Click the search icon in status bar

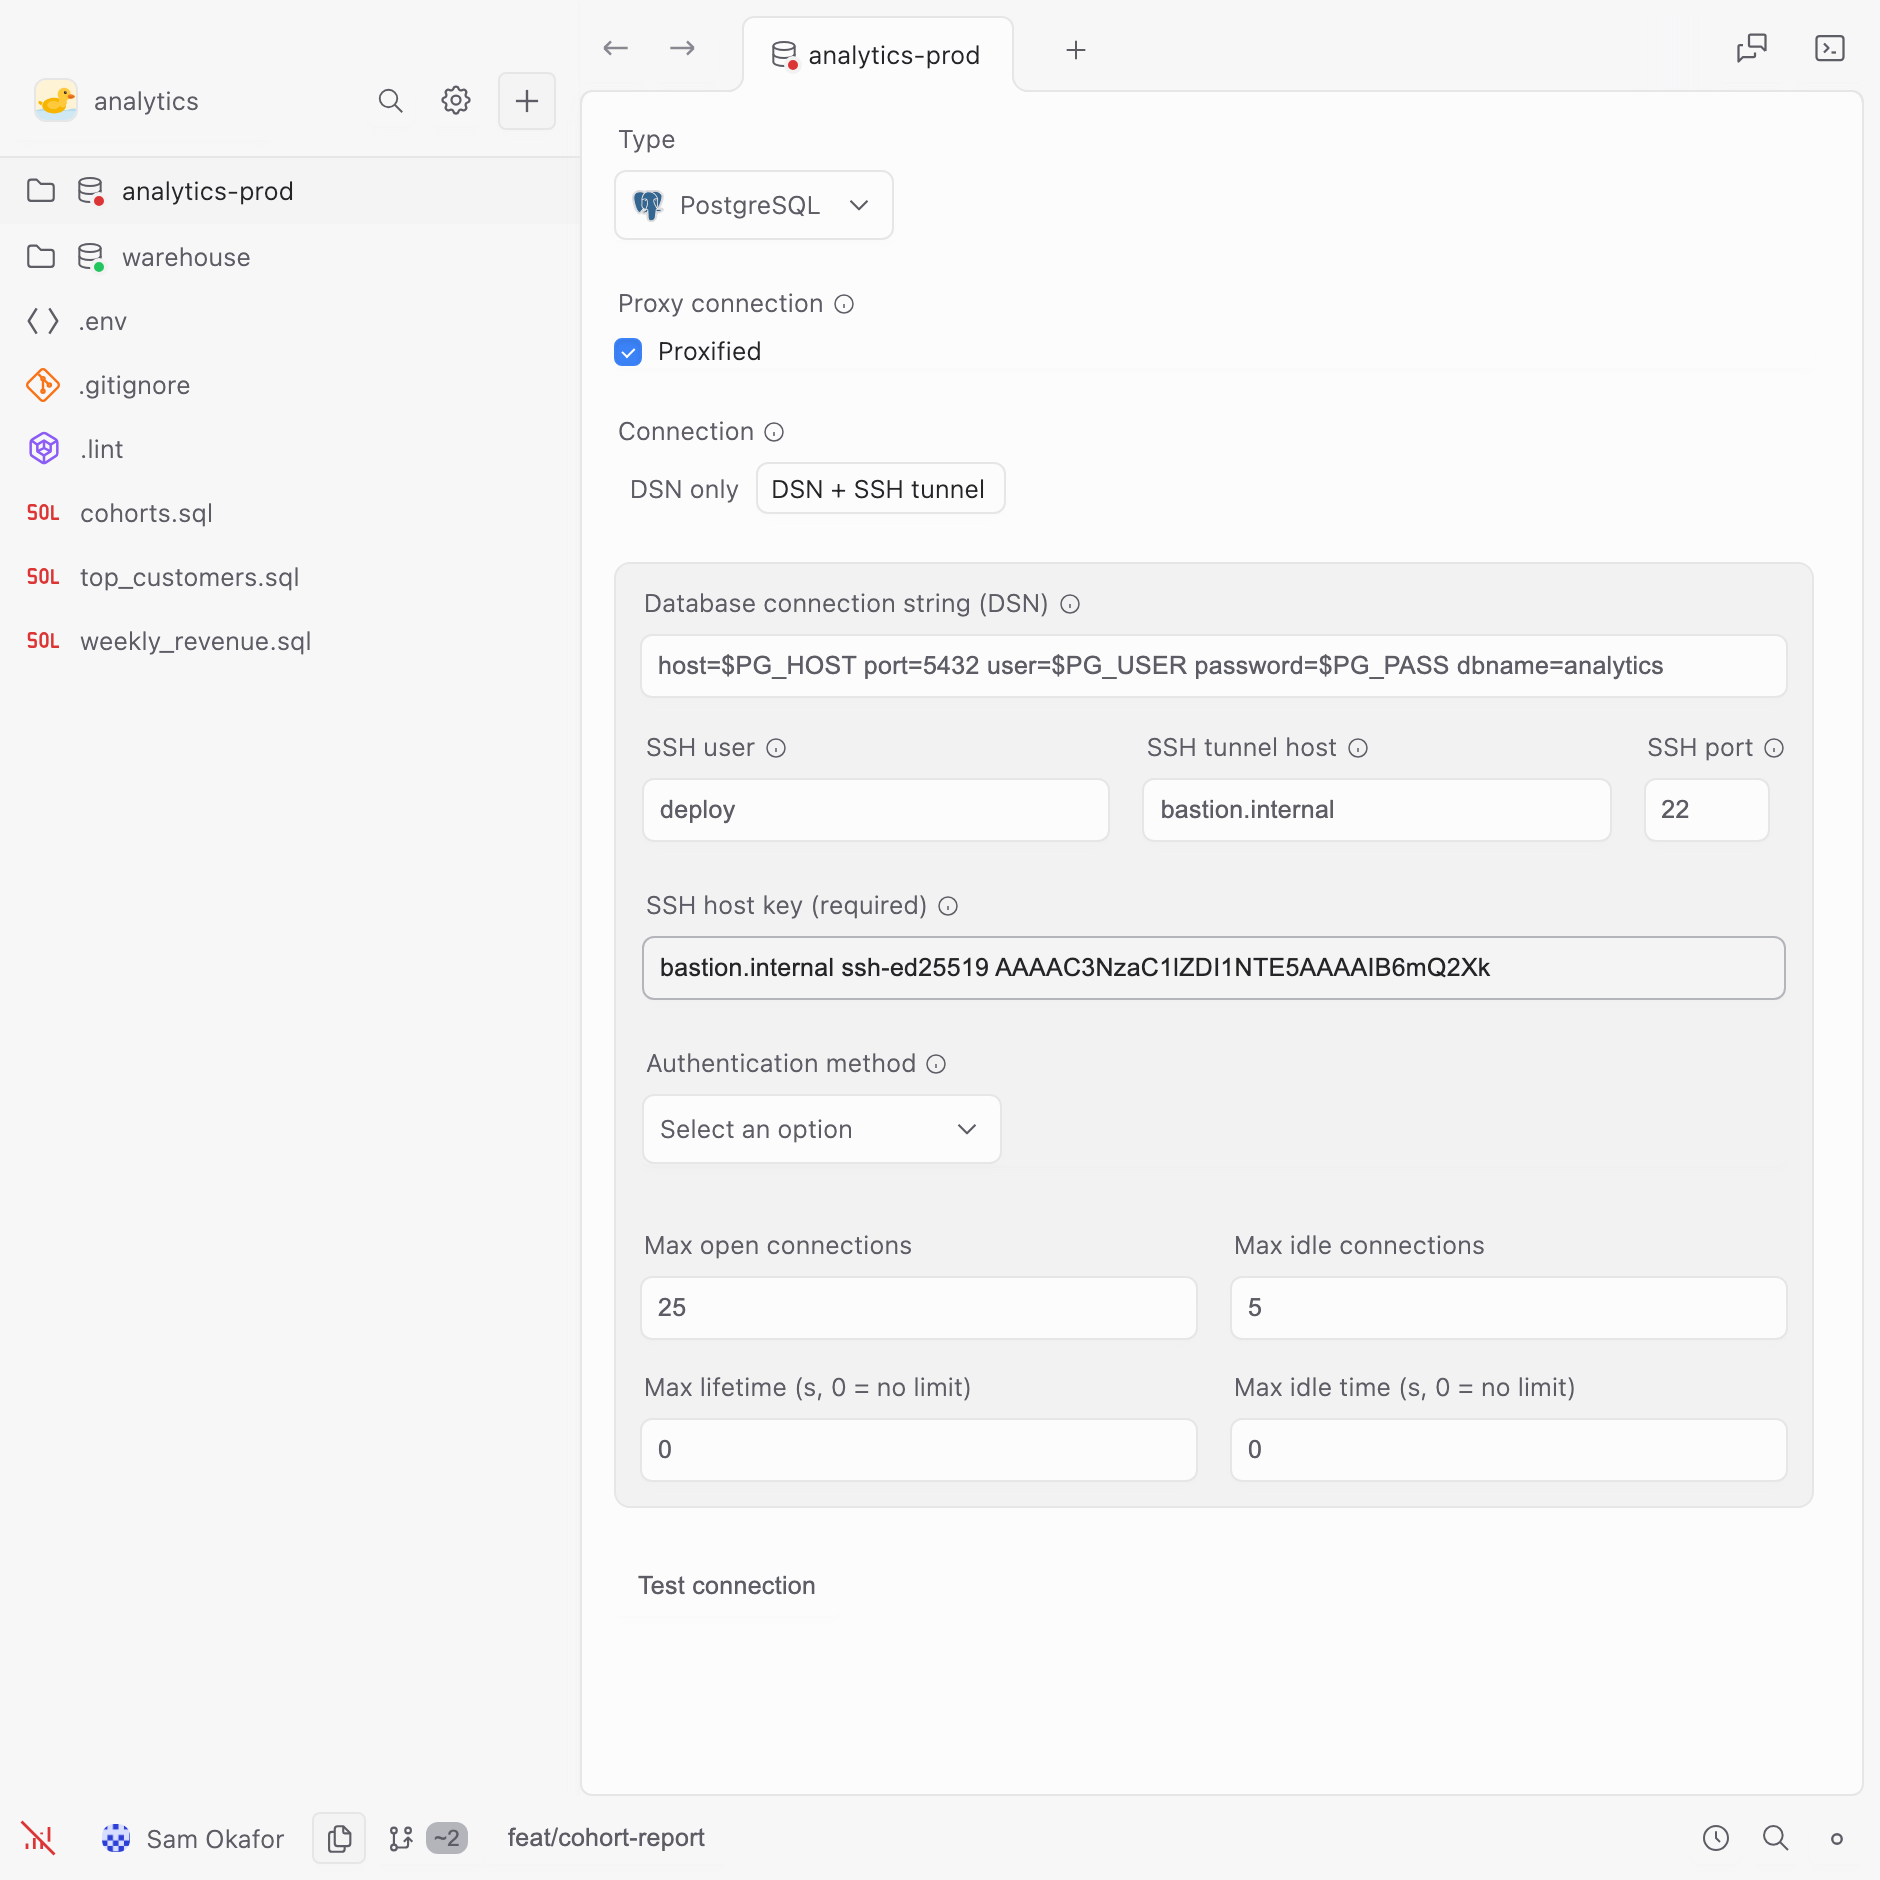click(x=1776, y=1838)
